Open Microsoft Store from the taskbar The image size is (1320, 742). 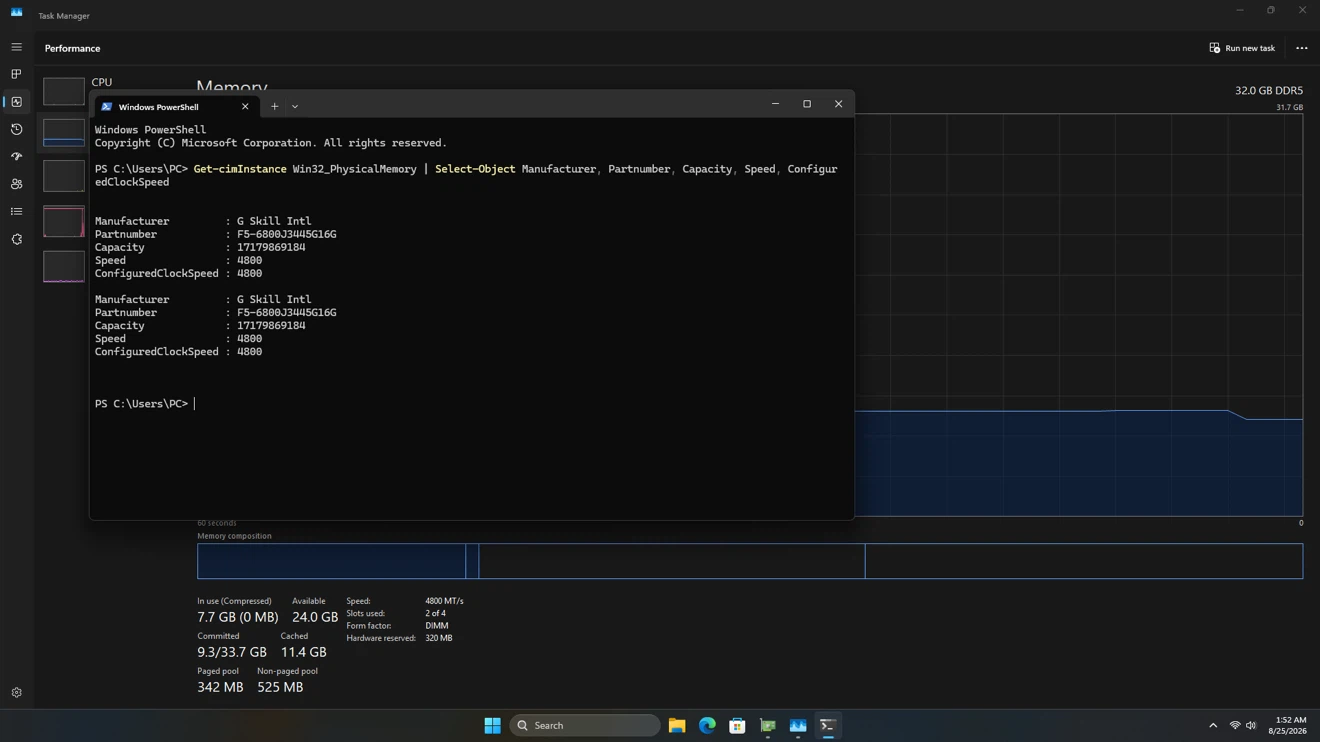(737, 725)
